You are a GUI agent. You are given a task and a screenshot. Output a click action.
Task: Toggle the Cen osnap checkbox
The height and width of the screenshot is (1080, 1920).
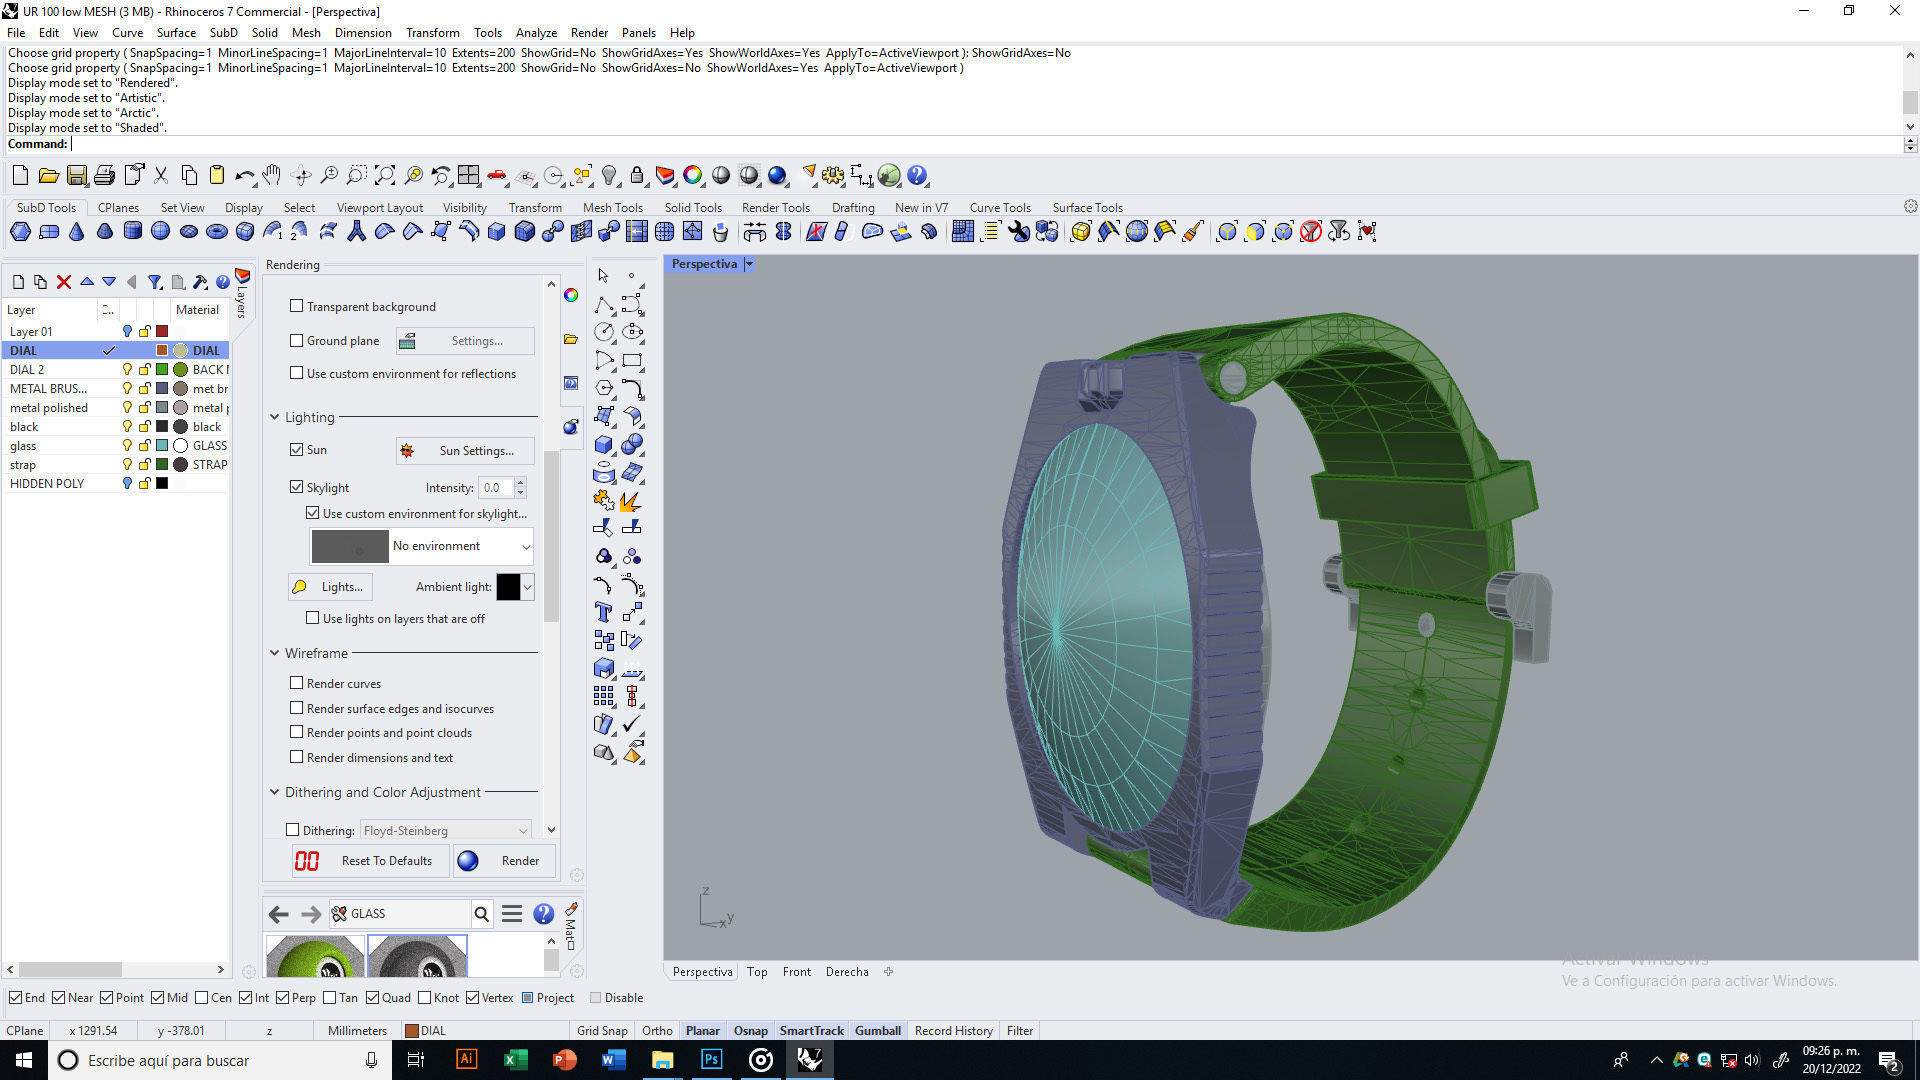coord(202,998)
